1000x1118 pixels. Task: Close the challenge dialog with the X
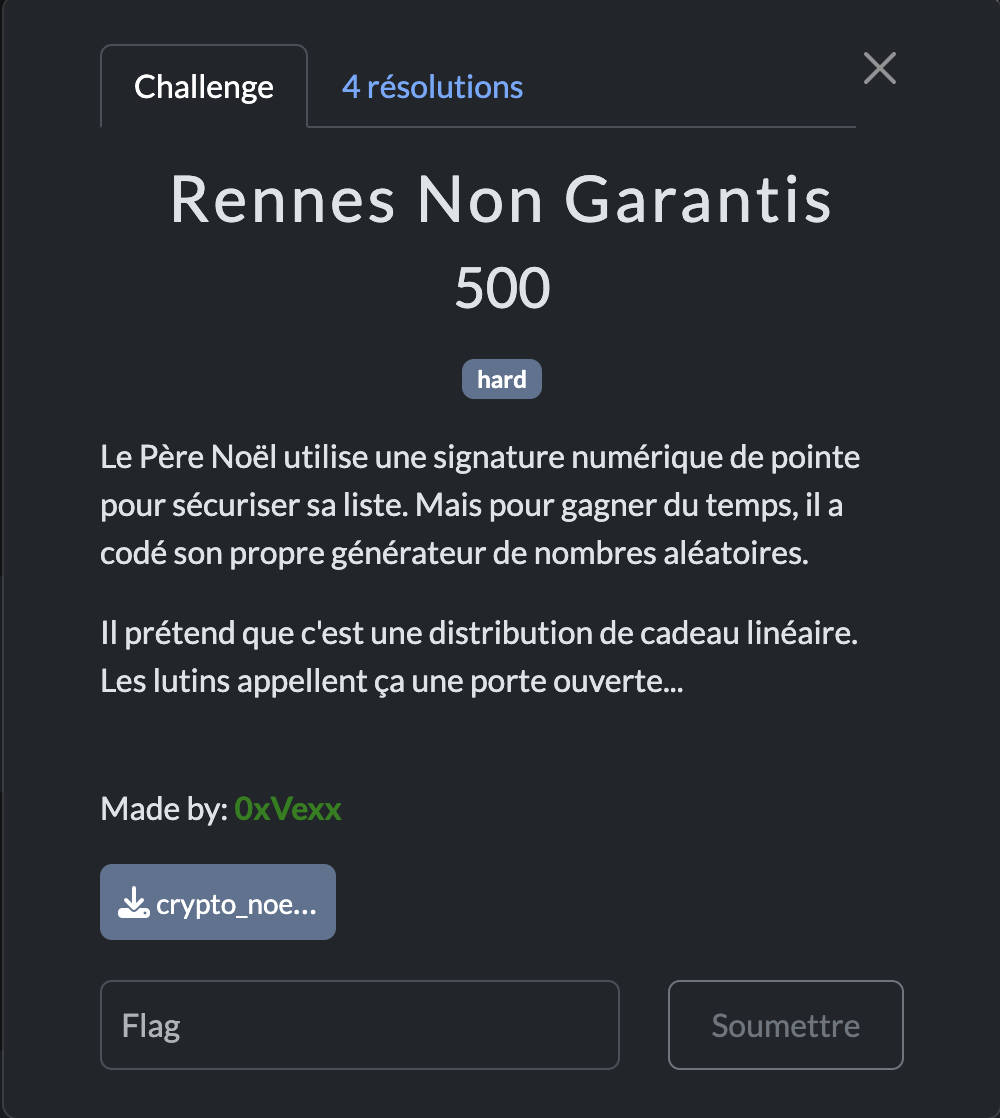coord(880,68)
